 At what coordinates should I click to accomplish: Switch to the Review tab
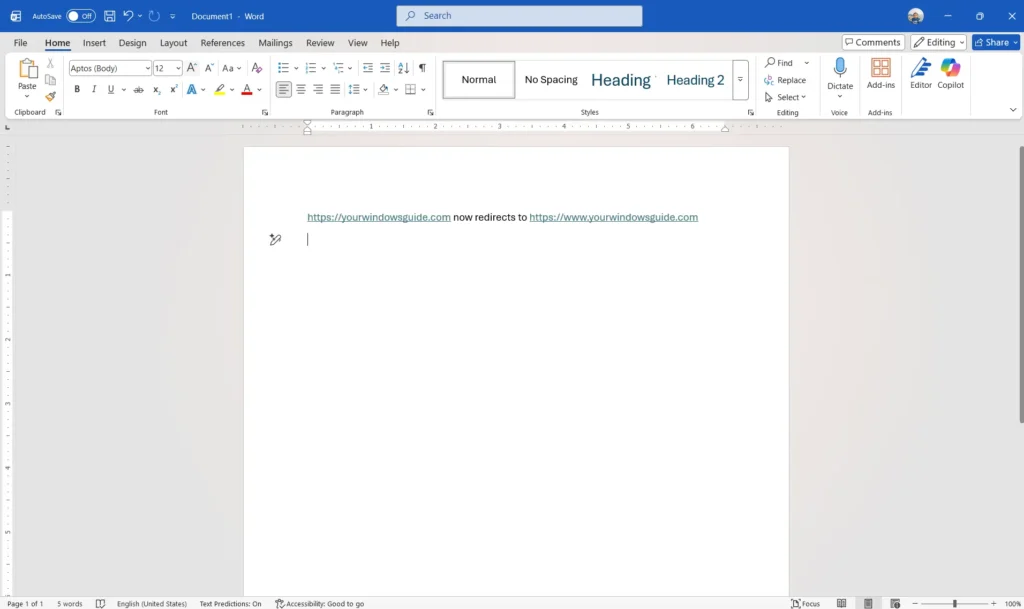coord(320,42)
